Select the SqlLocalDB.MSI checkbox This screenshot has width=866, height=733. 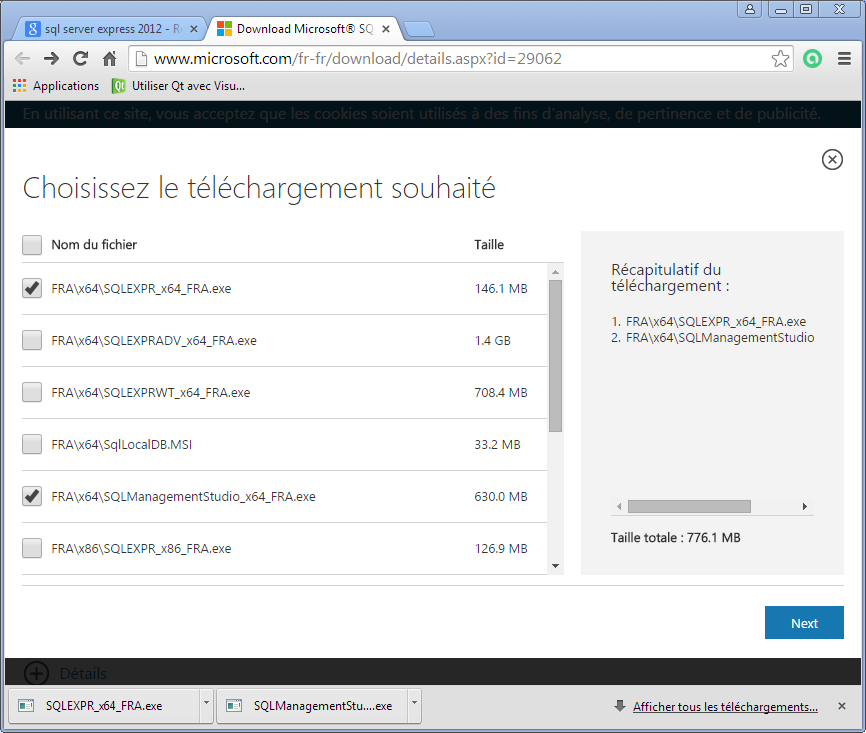click(x=31, y=444)
